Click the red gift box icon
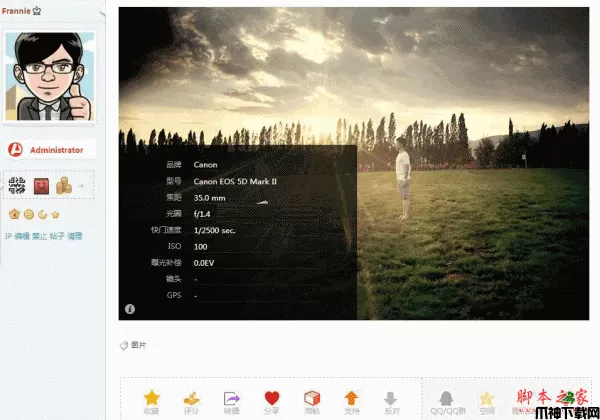The width and height of the screenshot is (600, 420). 41,186
